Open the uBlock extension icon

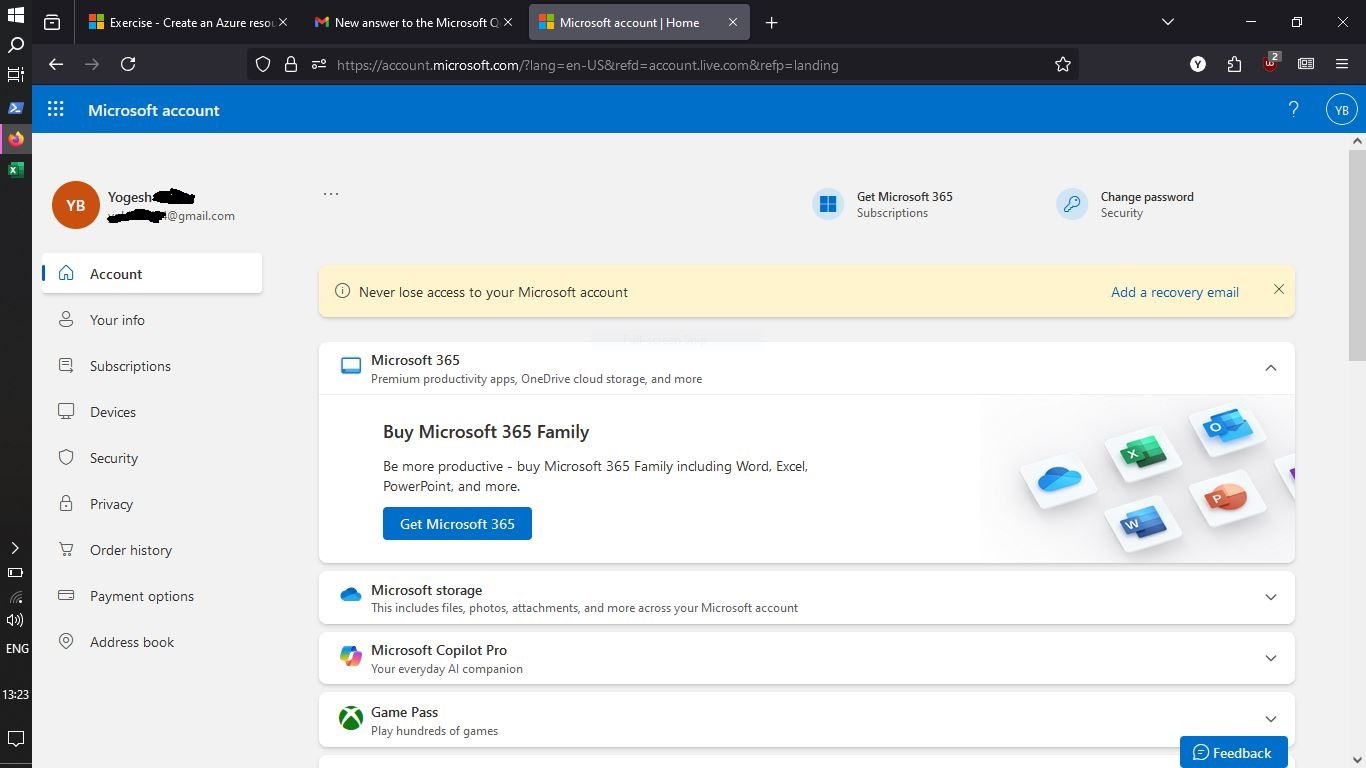pos(1270,63)
